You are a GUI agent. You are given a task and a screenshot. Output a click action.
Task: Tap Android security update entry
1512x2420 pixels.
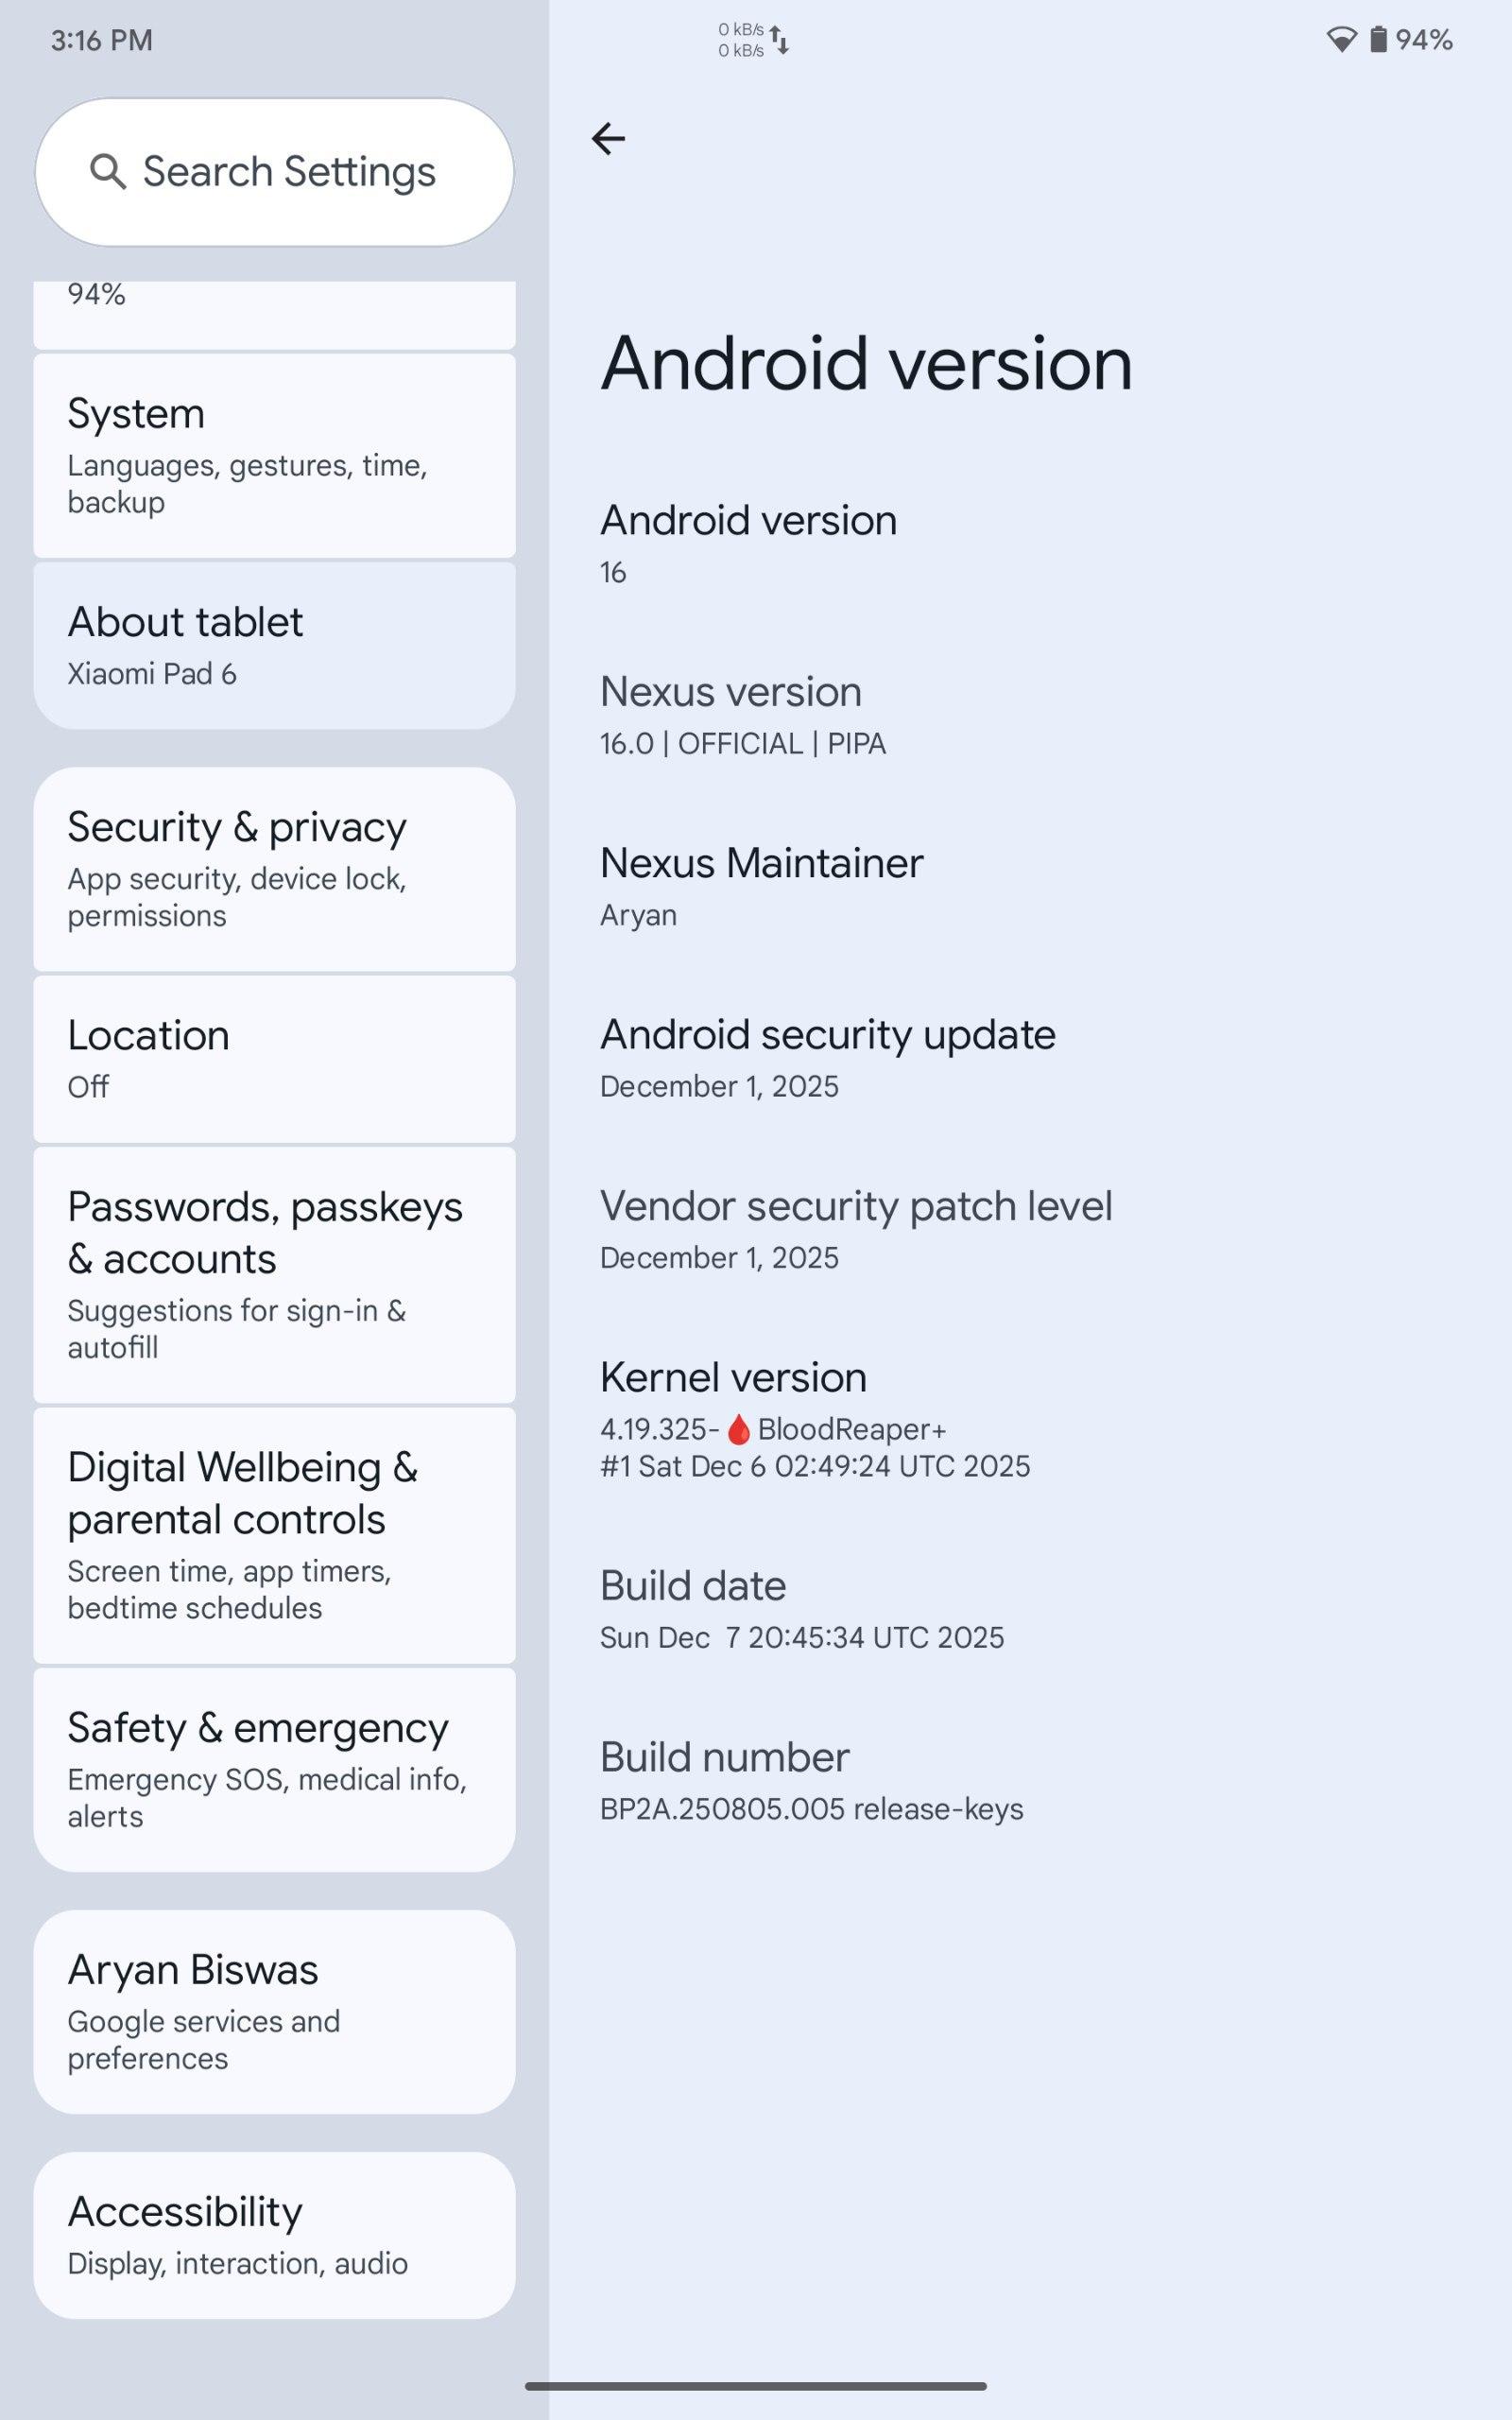click(x=827, y=1058)
